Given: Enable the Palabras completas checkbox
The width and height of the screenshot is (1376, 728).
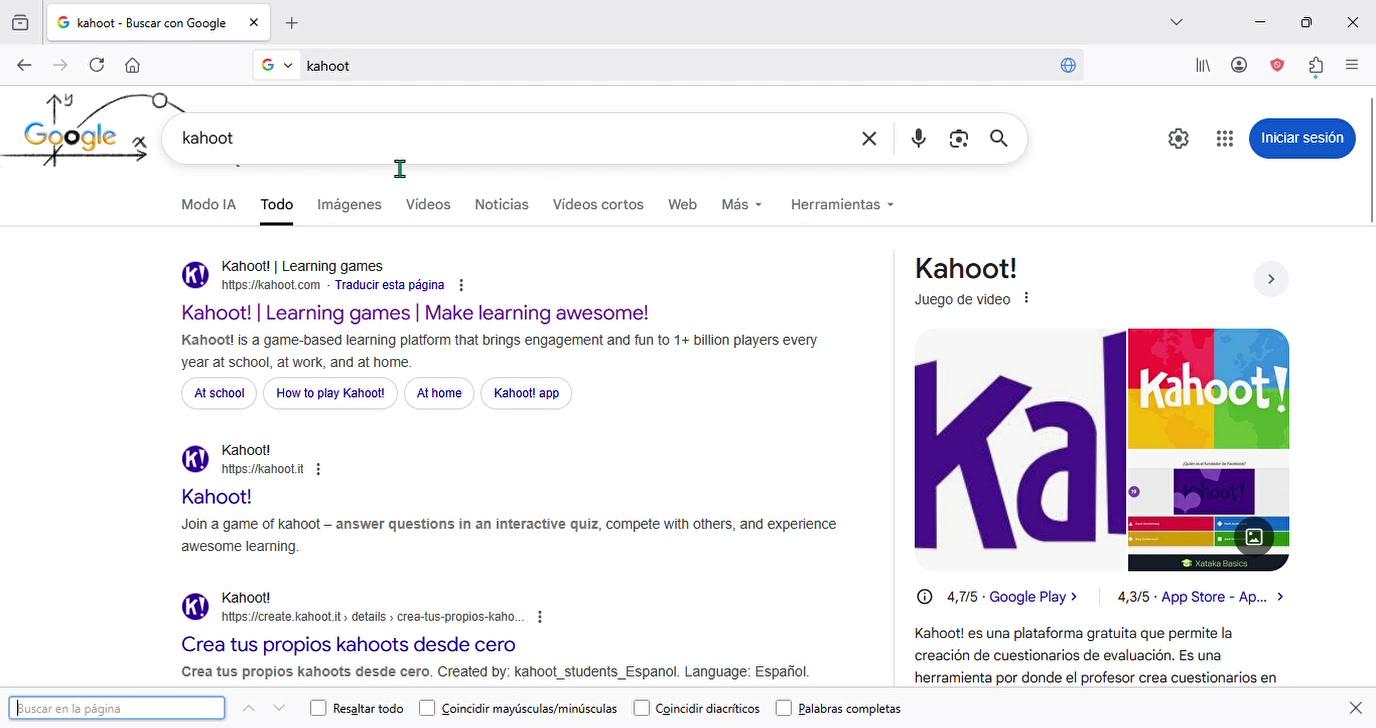Looking at the screenshot, I should point(784,708).
